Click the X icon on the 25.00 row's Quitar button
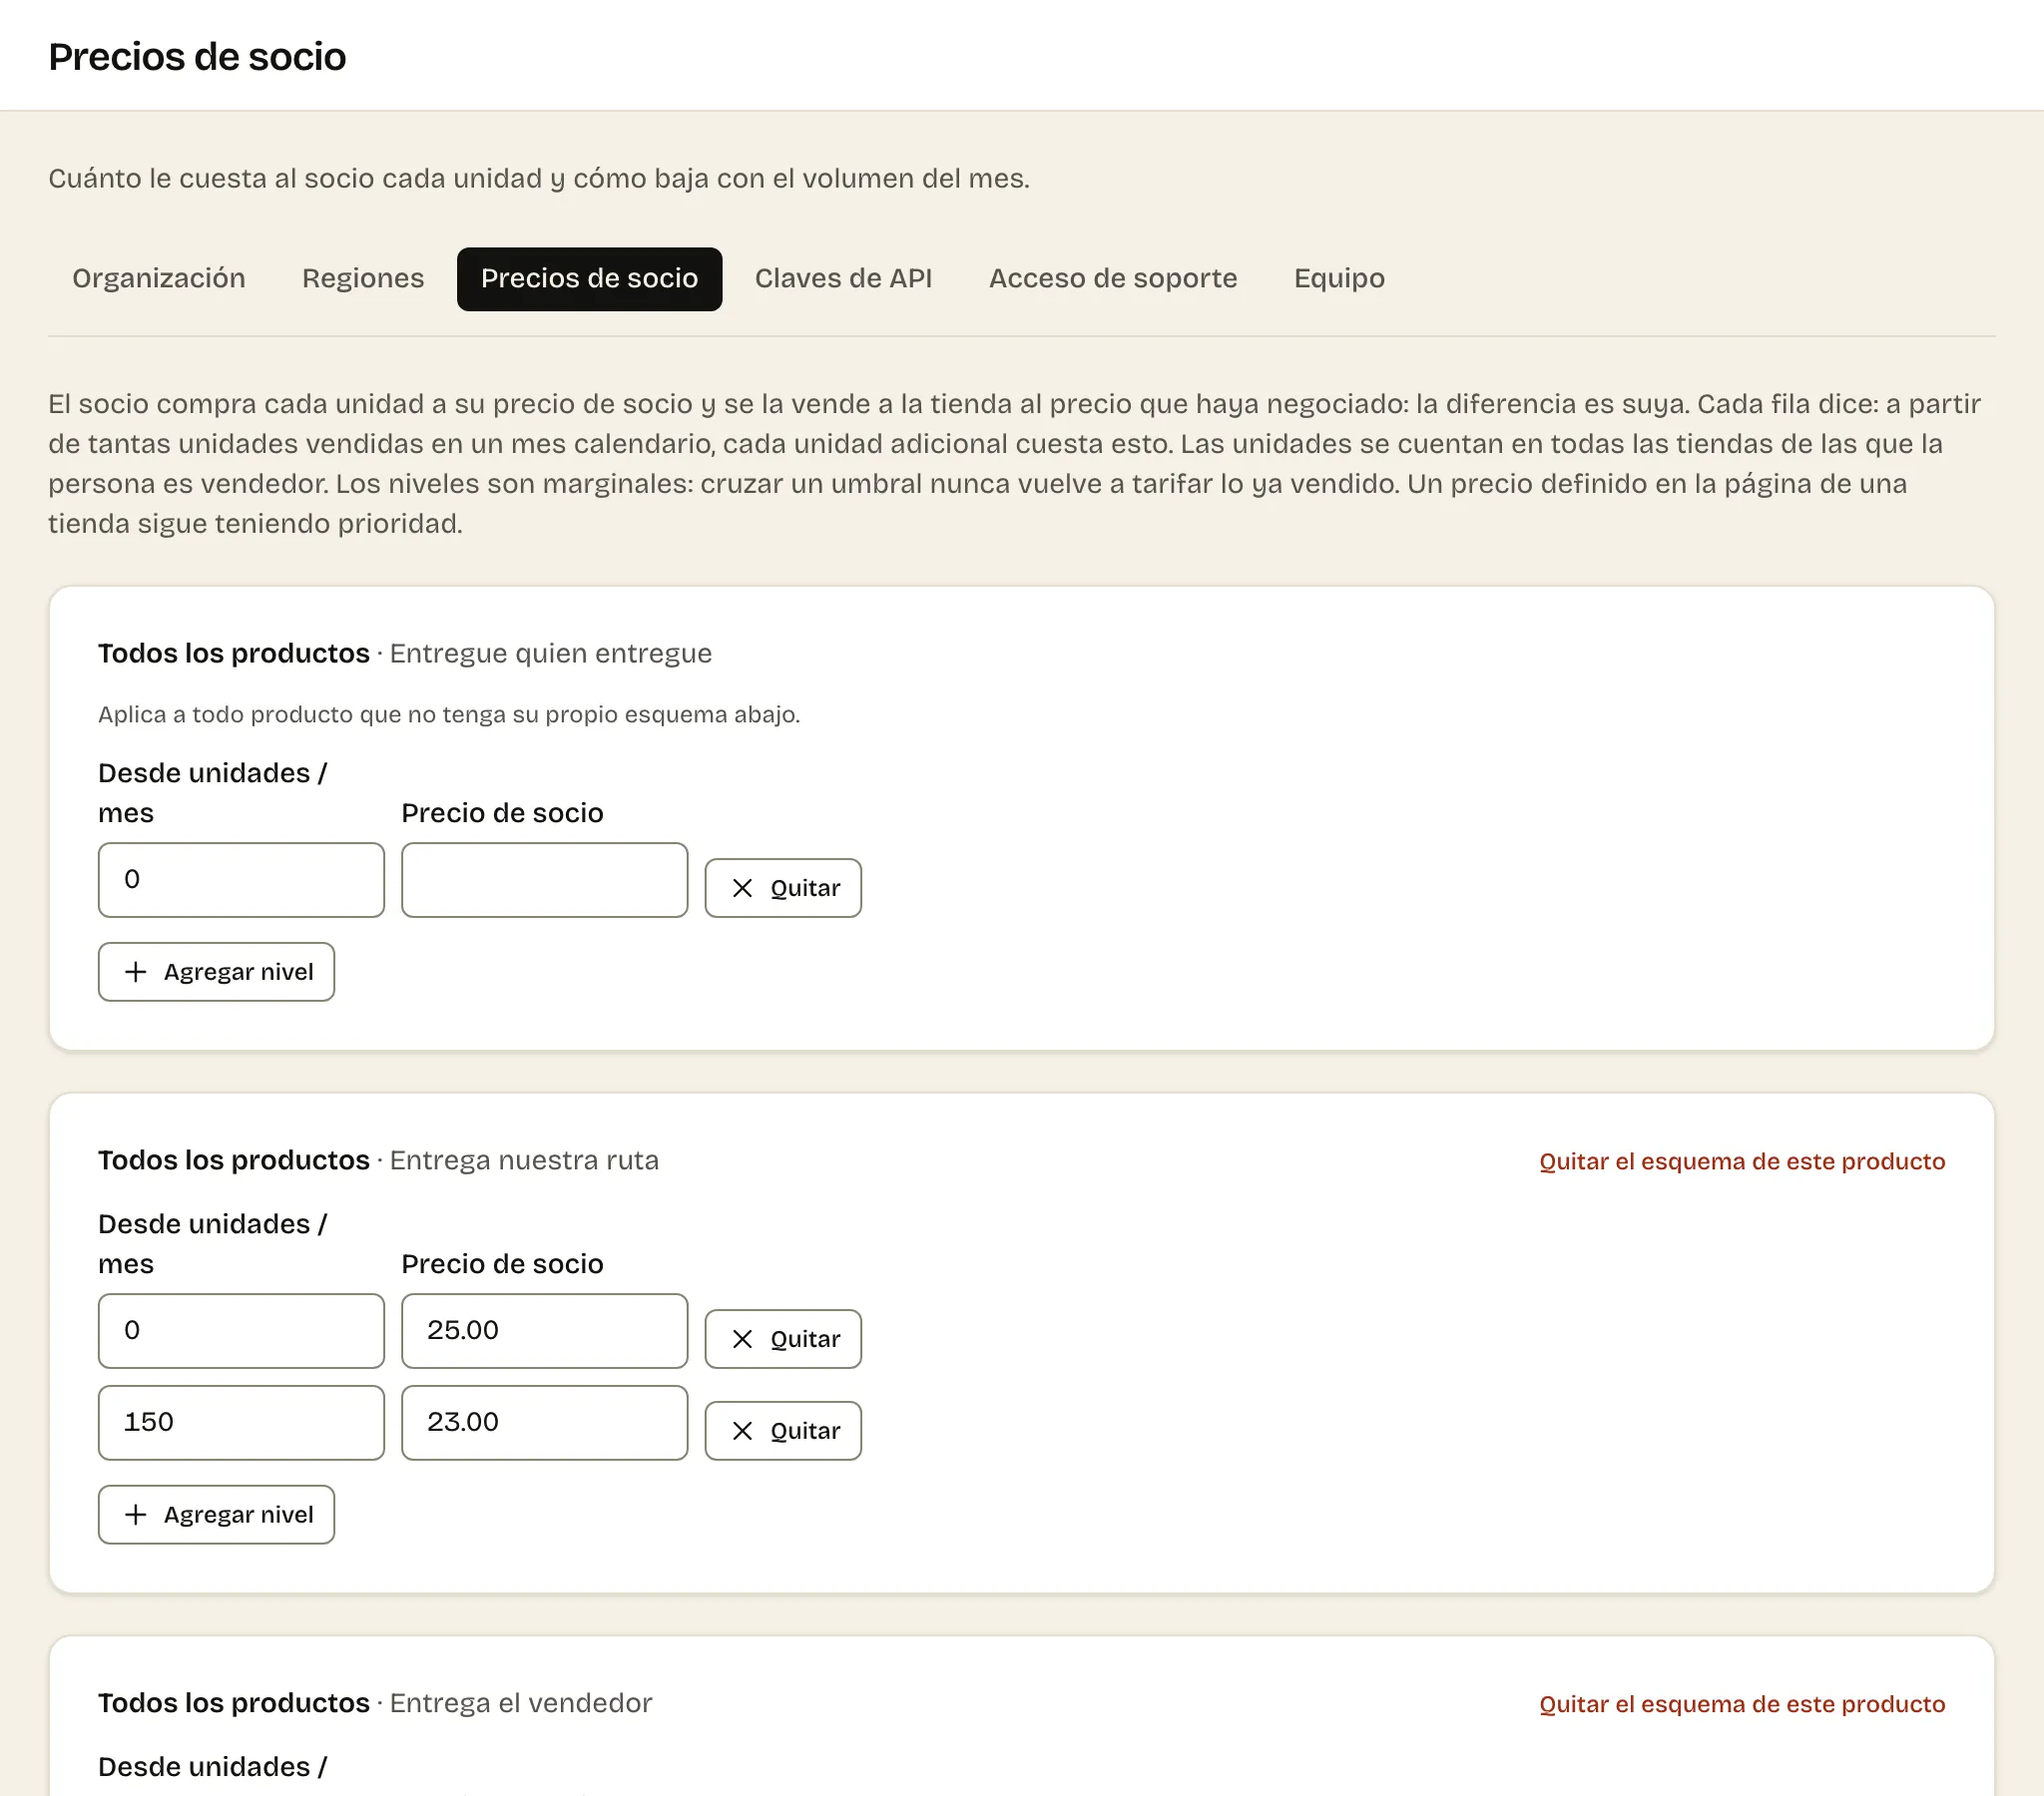This screenshot has height=1796, width=2044. 742,1339
